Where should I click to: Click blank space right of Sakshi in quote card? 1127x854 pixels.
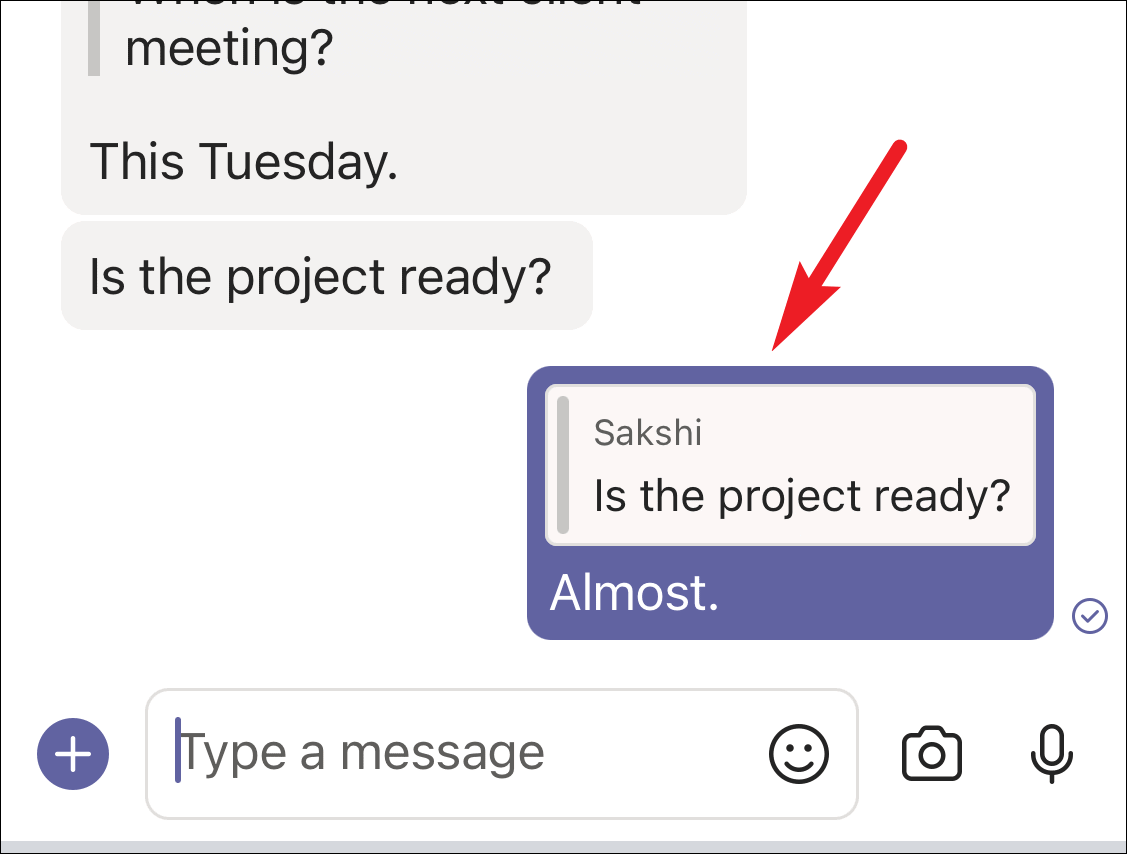pos(862,433)
